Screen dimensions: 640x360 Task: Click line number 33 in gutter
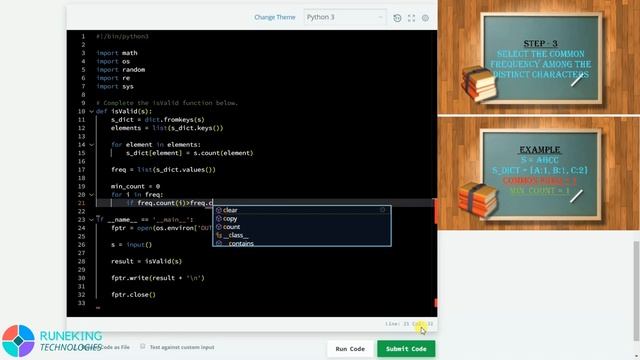(81, 303)
